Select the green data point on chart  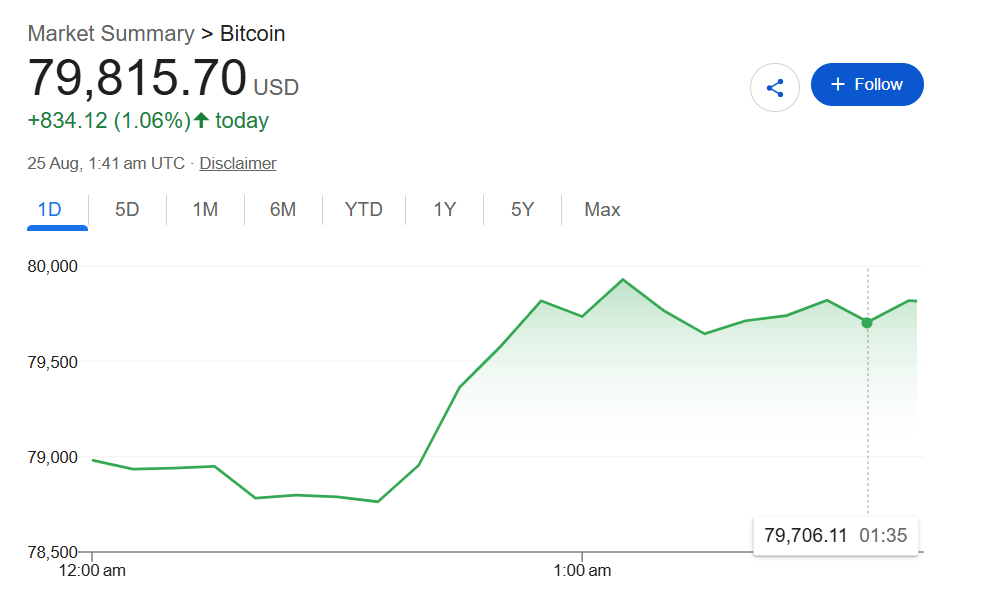tap(867, 323)
